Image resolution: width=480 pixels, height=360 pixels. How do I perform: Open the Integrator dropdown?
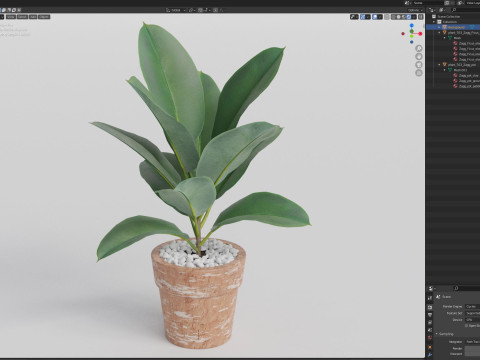click(x=473, y=342)
